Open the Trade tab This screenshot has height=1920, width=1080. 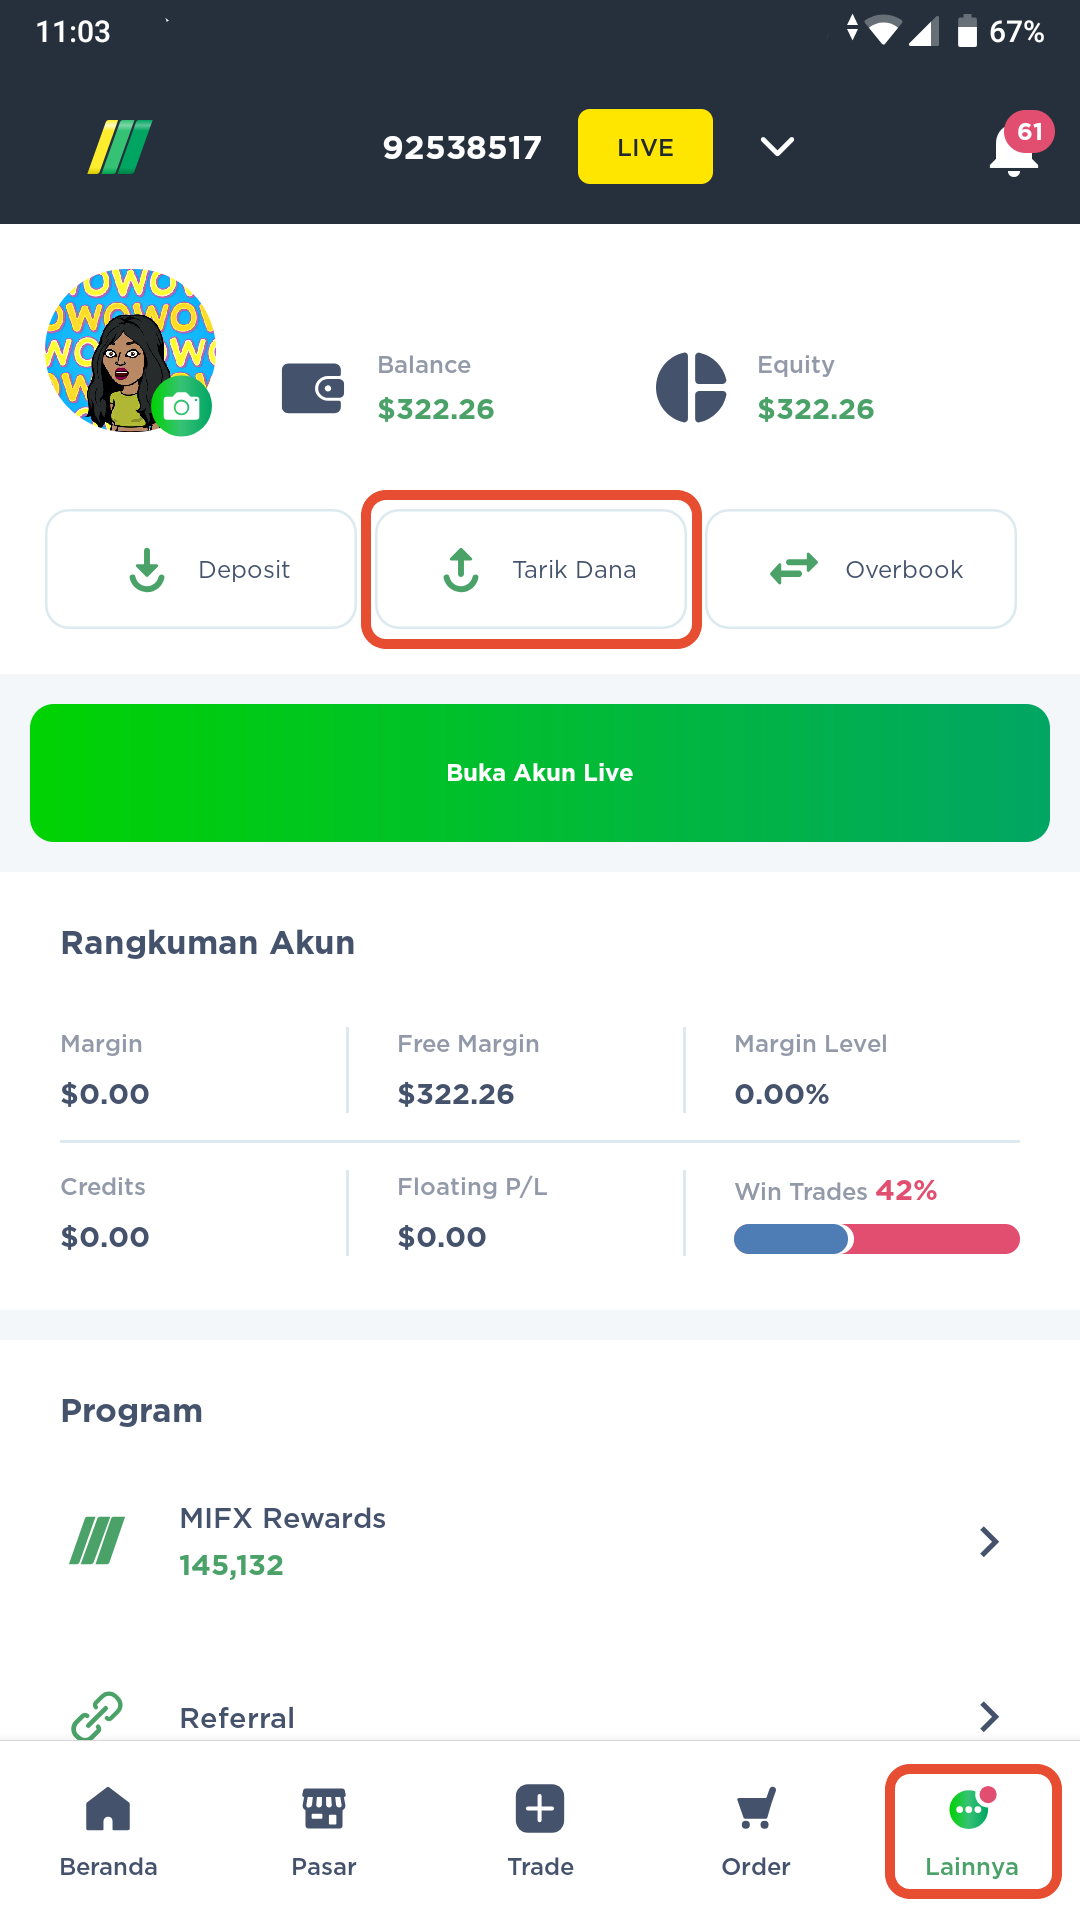540,1832
